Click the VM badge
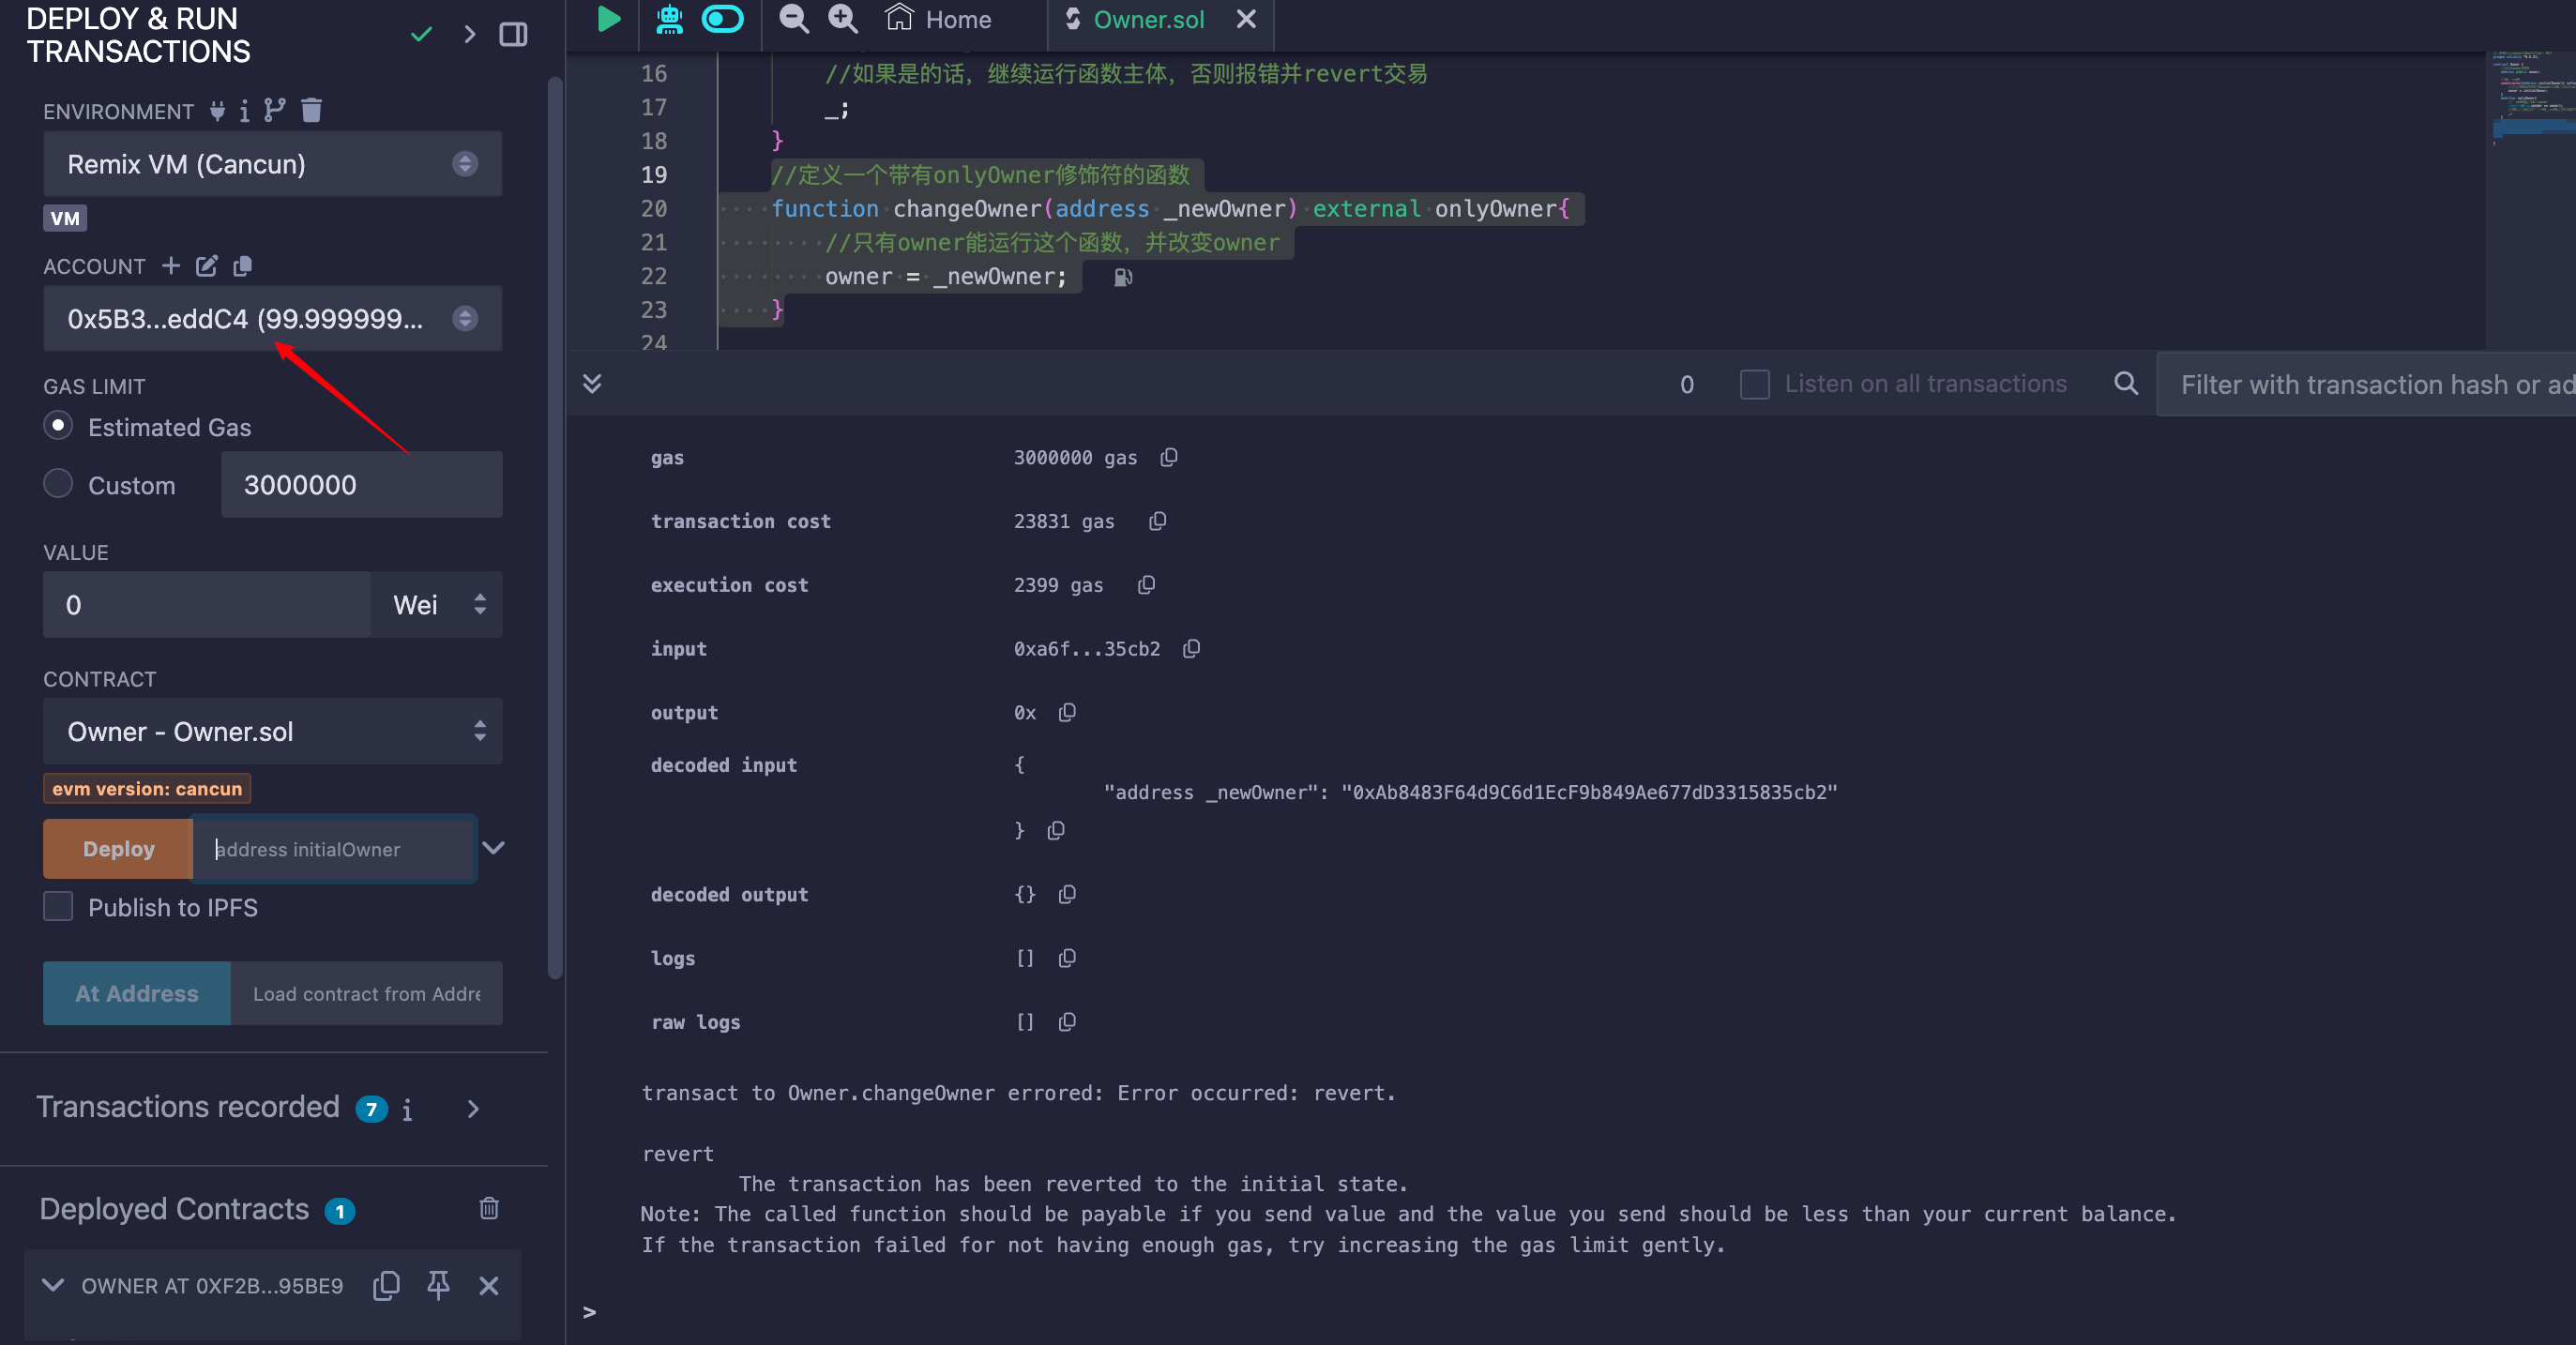Image resolution: width=2576 pixels, height=1345 pixels. [x=65, y=218]
